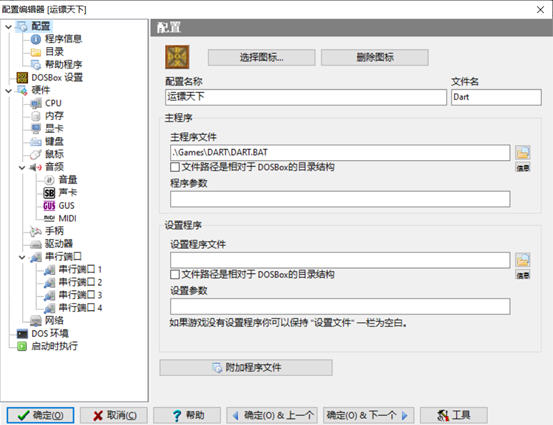
Task: Select the 硬件 tree item
Action: tap(41, 90)
